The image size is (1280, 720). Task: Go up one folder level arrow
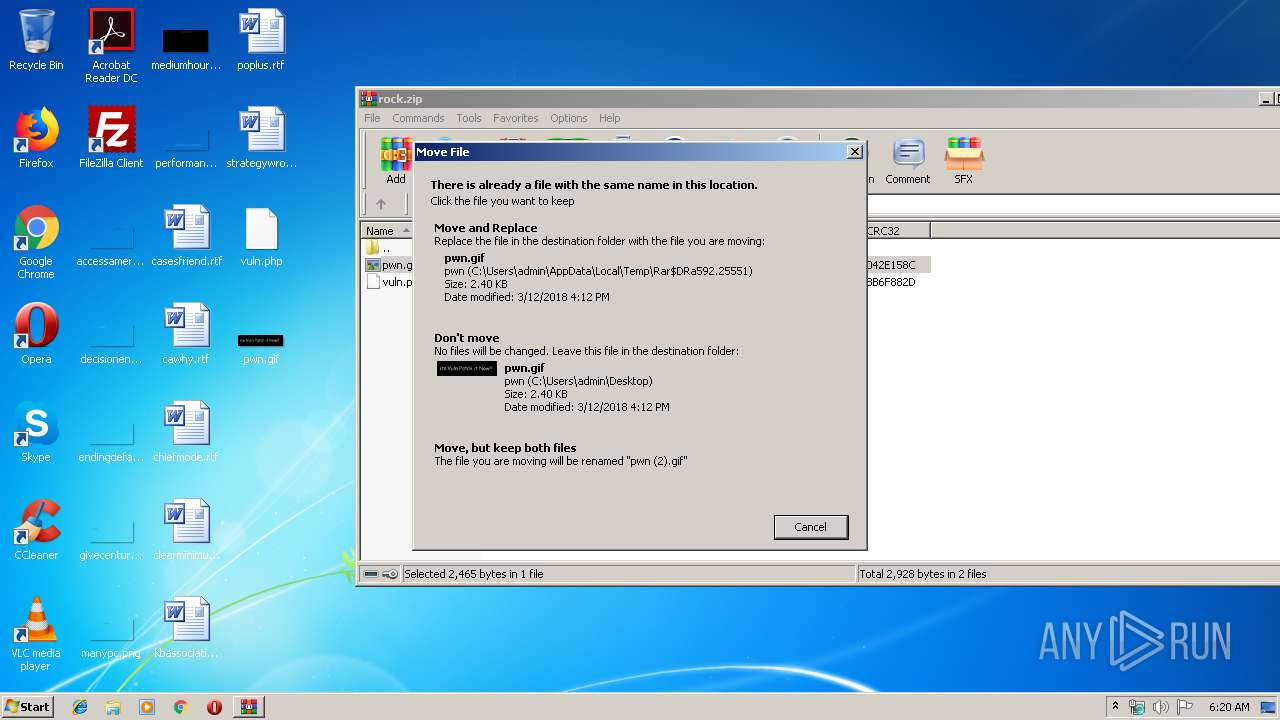click(x=381, y=204)
